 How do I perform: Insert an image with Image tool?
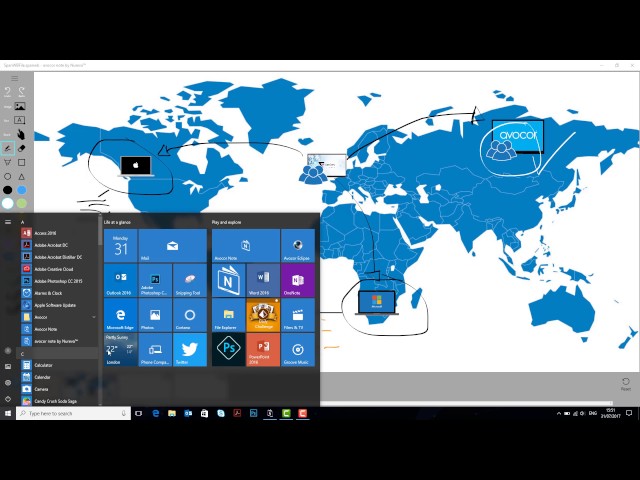(x=20, y=107)
